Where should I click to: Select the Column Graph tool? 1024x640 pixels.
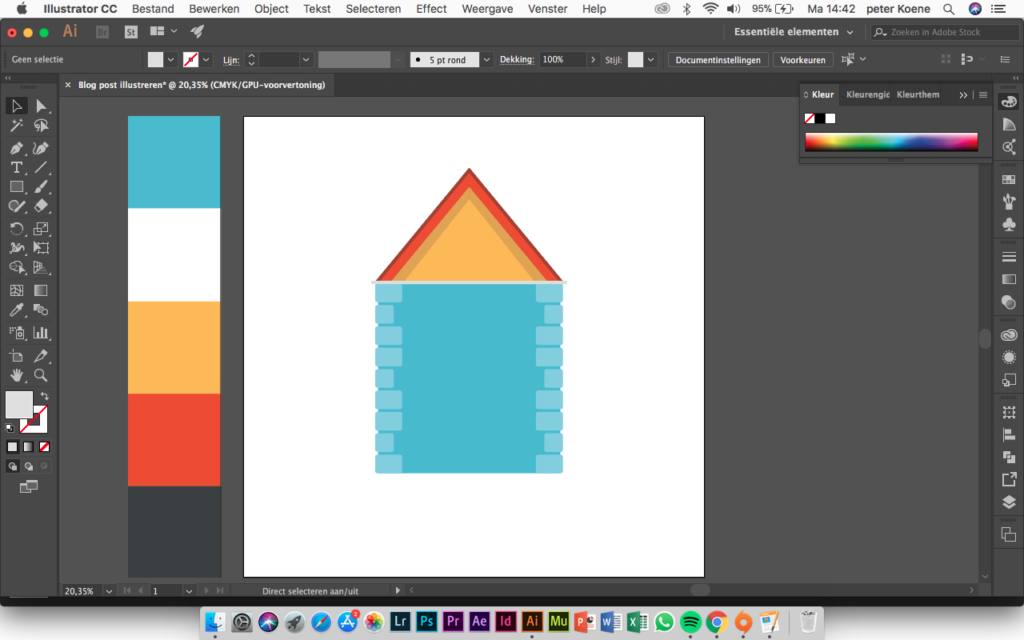click(x=41, y=333)
